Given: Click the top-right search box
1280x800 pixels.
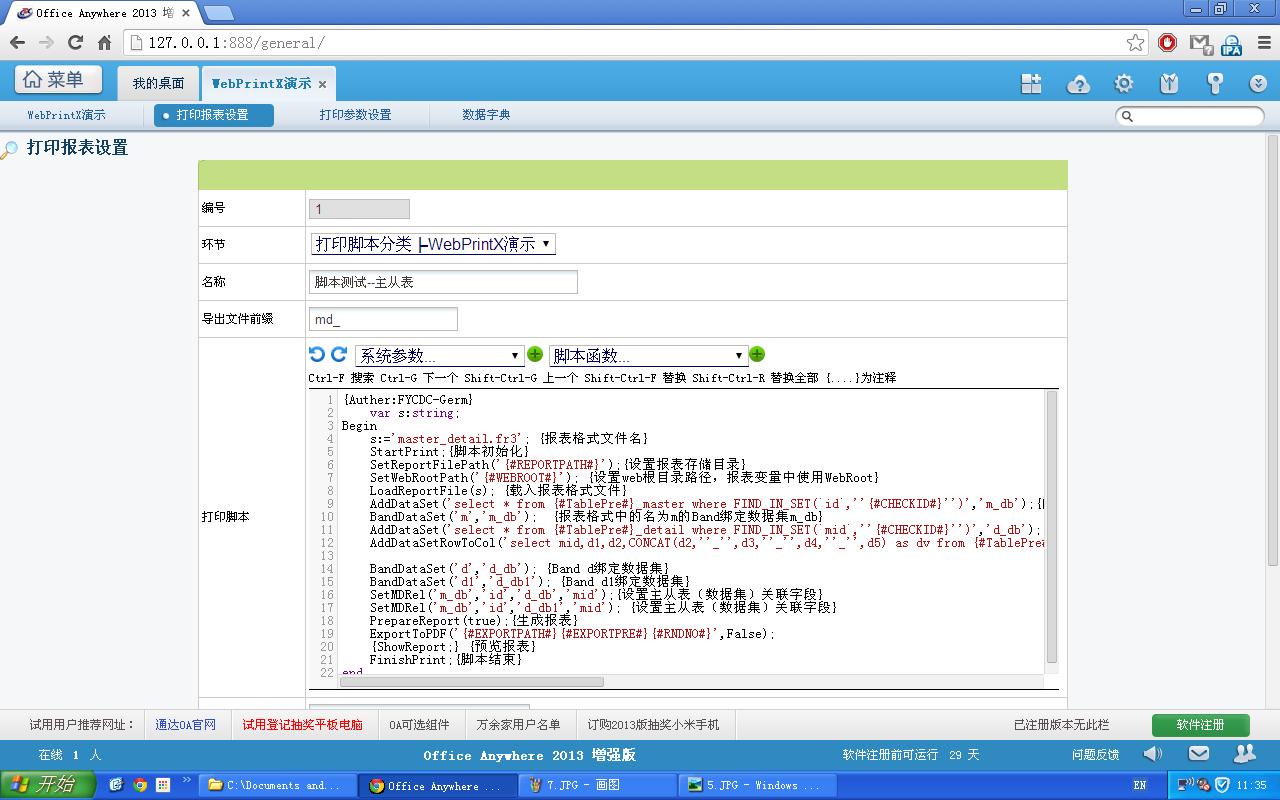Looking at the screenshot, I should coord(1190,116).
